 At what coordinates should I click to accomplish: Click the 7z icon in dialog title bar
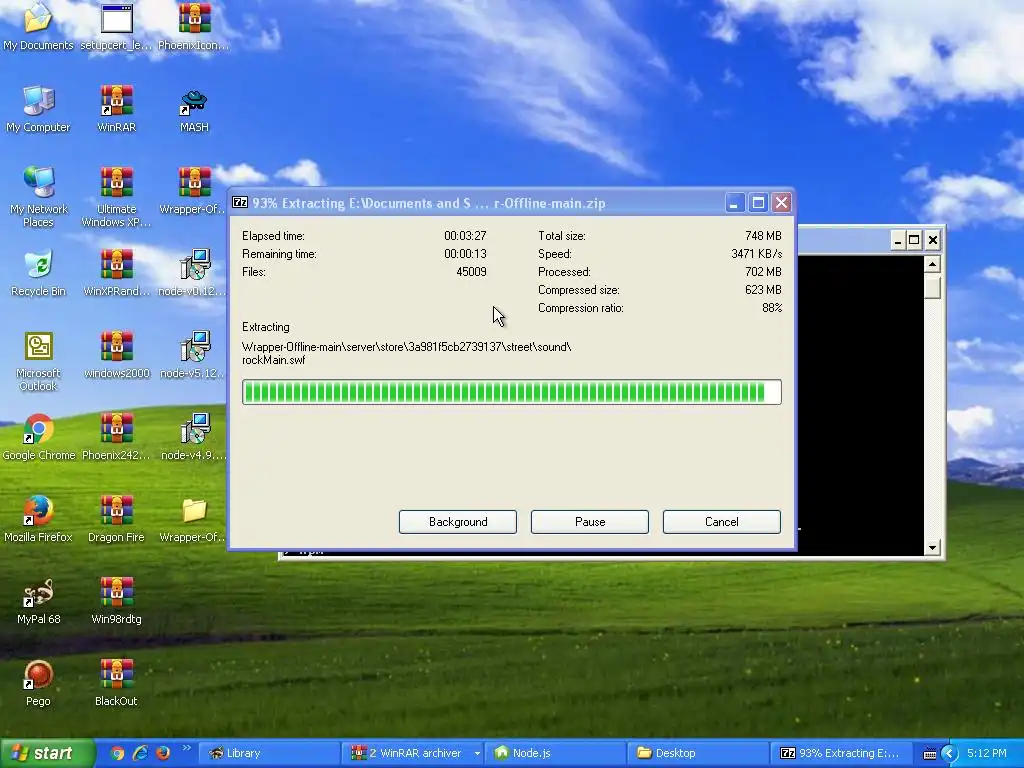(x=240, y=202)
